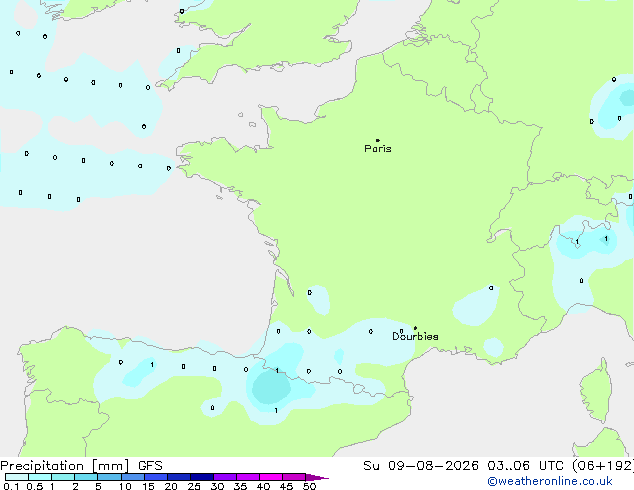Screen dimensions: 634x490
Task: Select the Dourbies marker dot
Action: (x=415, y=328)
